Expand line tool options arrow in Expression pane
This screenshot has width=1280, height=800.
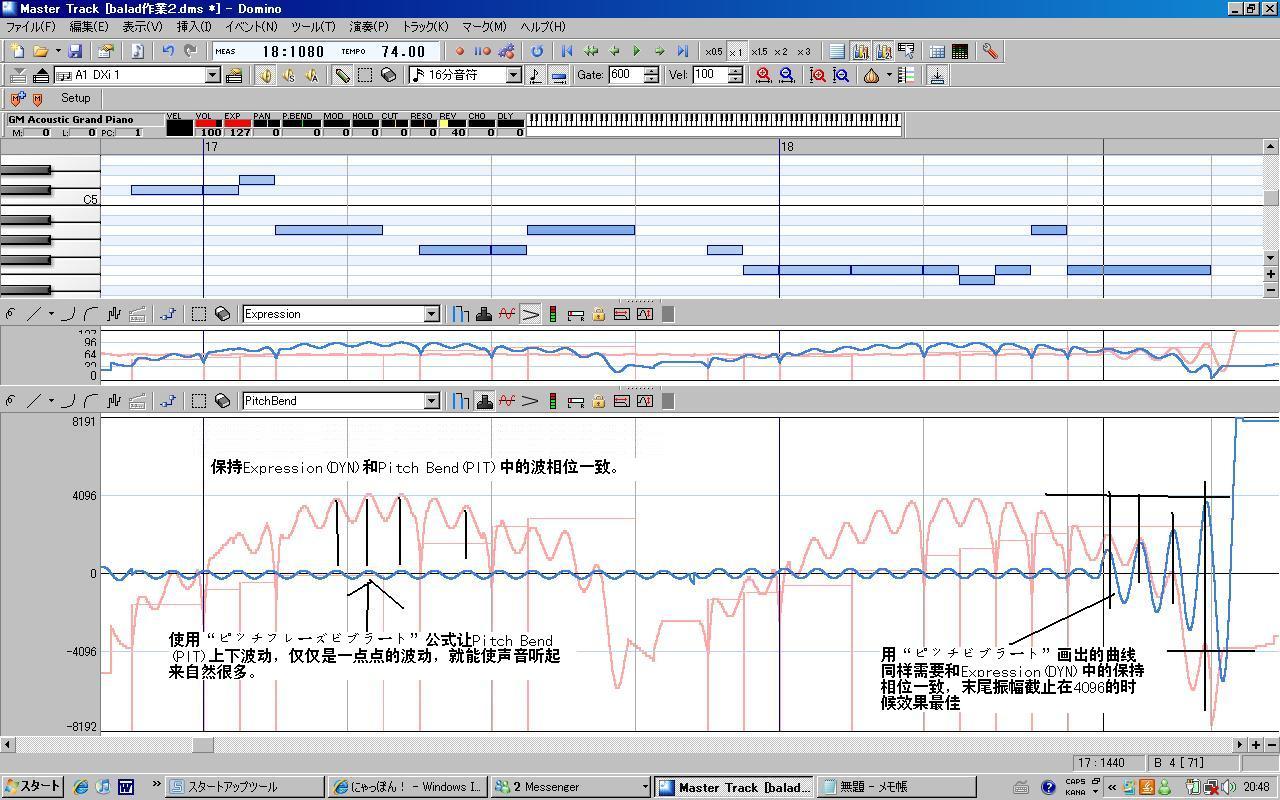click(x=51, y=314)
